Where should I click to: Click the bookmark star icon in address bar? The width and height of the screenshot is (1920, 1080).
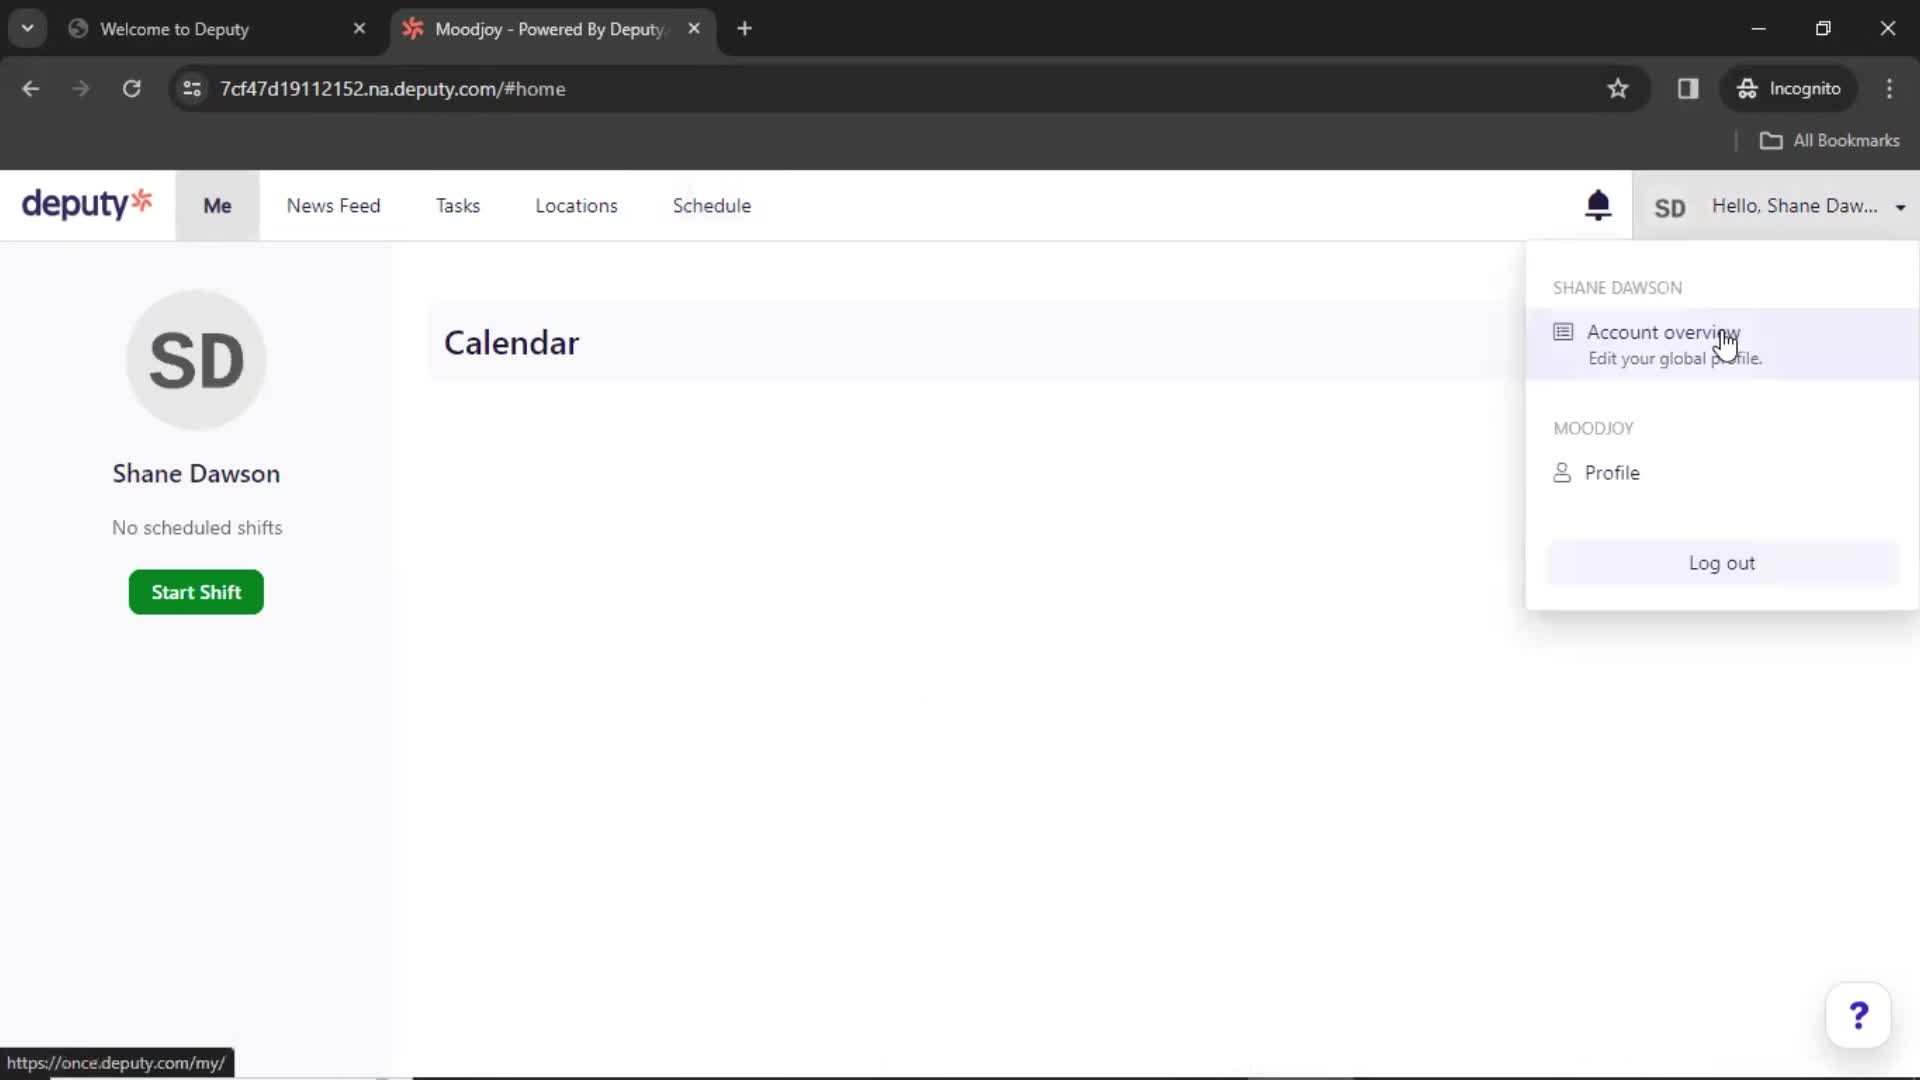click(1618, 88)
